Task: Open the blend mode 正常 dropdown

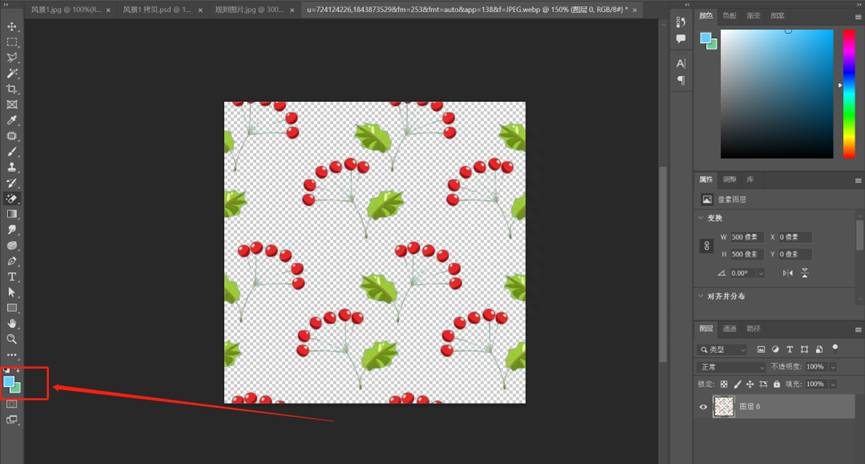Action: (x=730, y=367)
